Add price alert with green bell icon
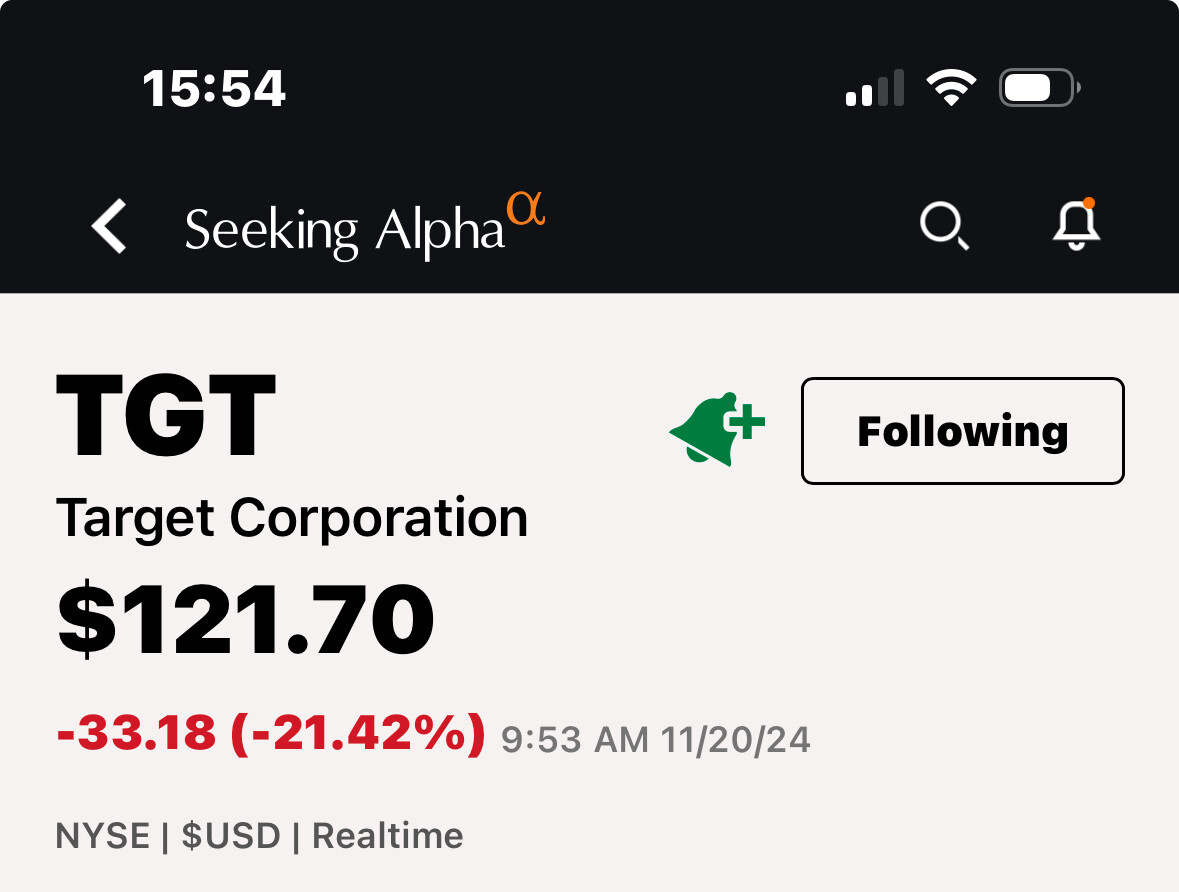 point(717,429)
